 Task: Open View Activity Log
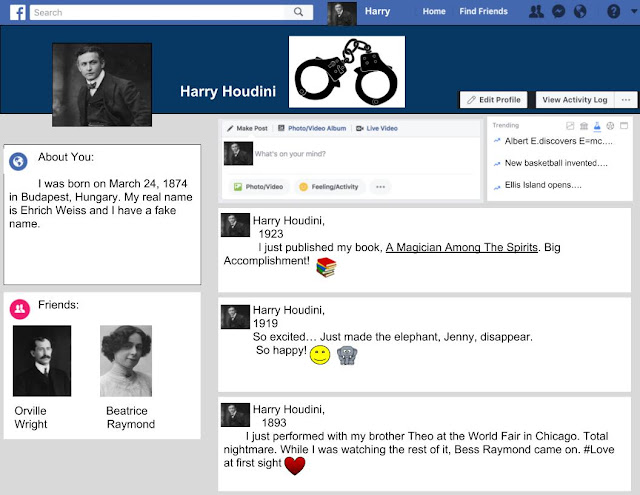pyautogui.click(x=575, y=100)
